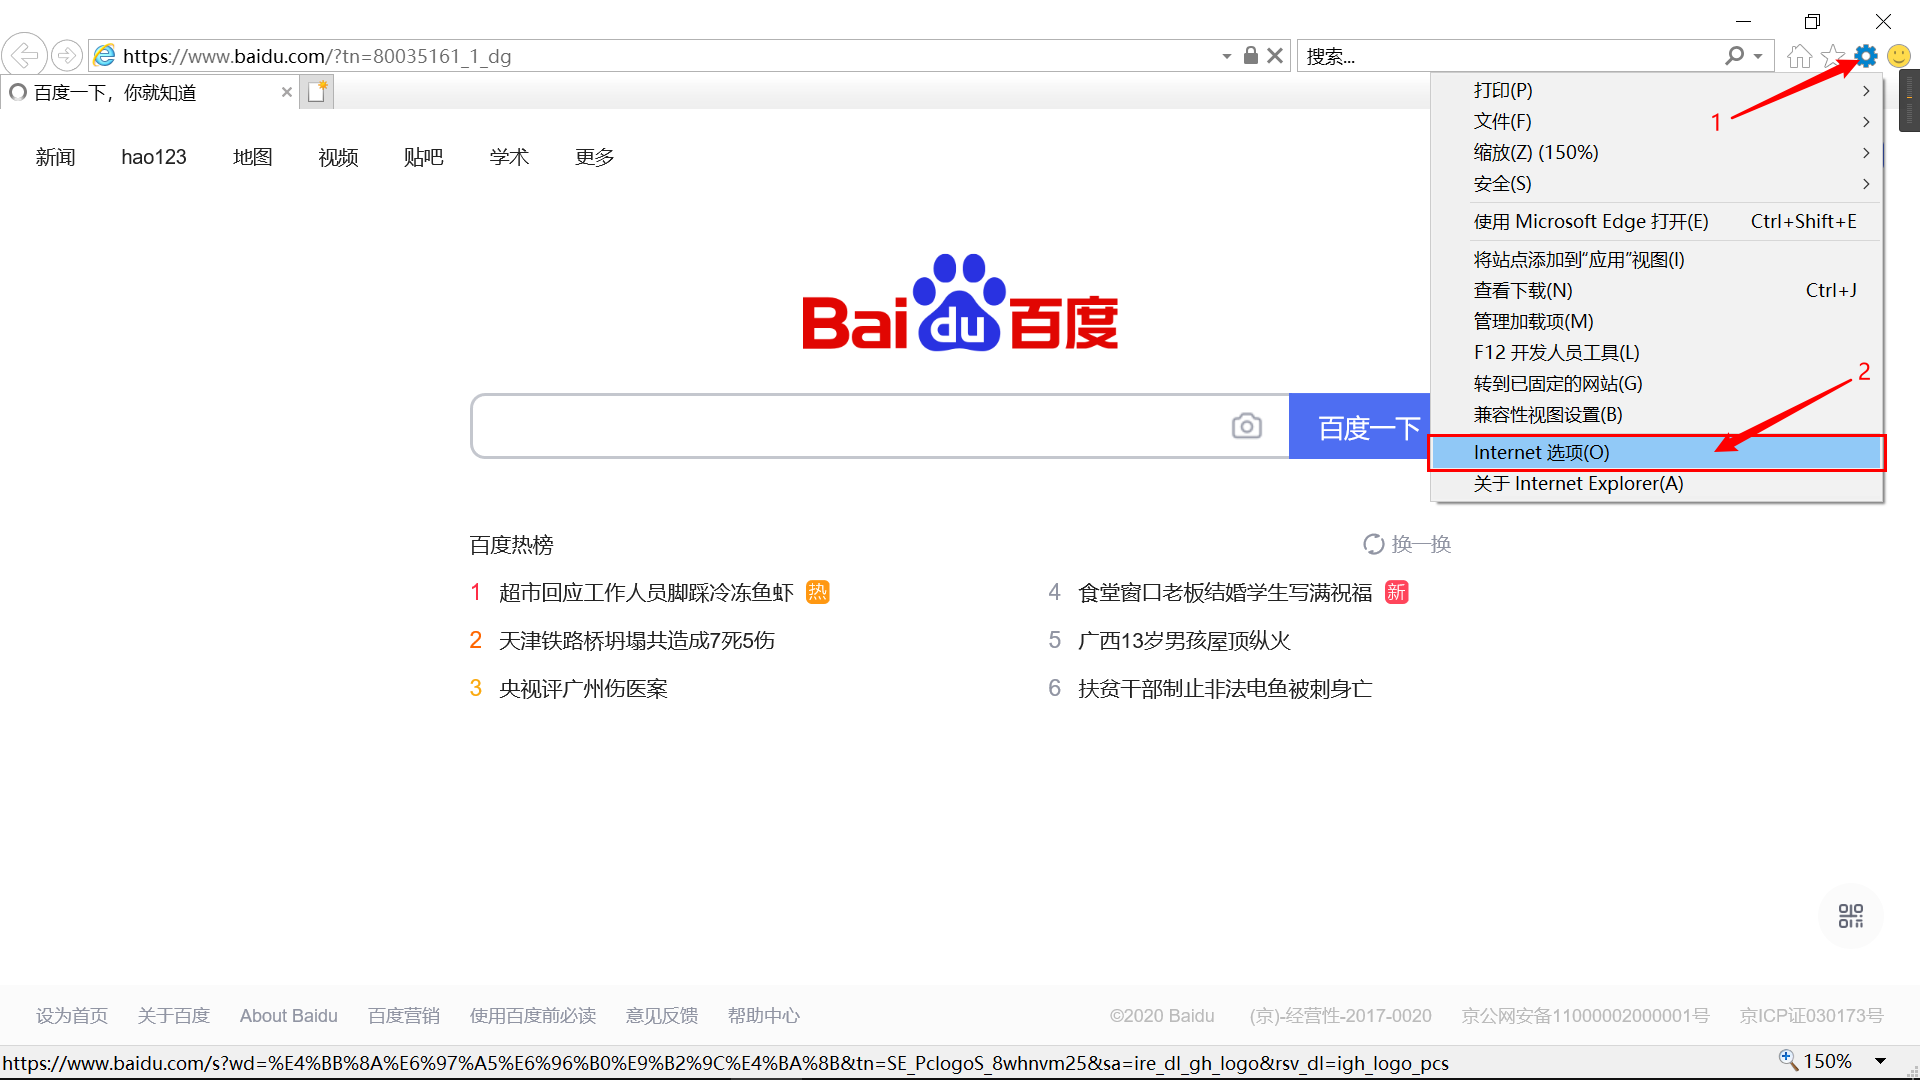The height and width of the screenshot is (1080, 1920).
Task: Open hot item 央视评广州伤医案
Action: point(583,688)
